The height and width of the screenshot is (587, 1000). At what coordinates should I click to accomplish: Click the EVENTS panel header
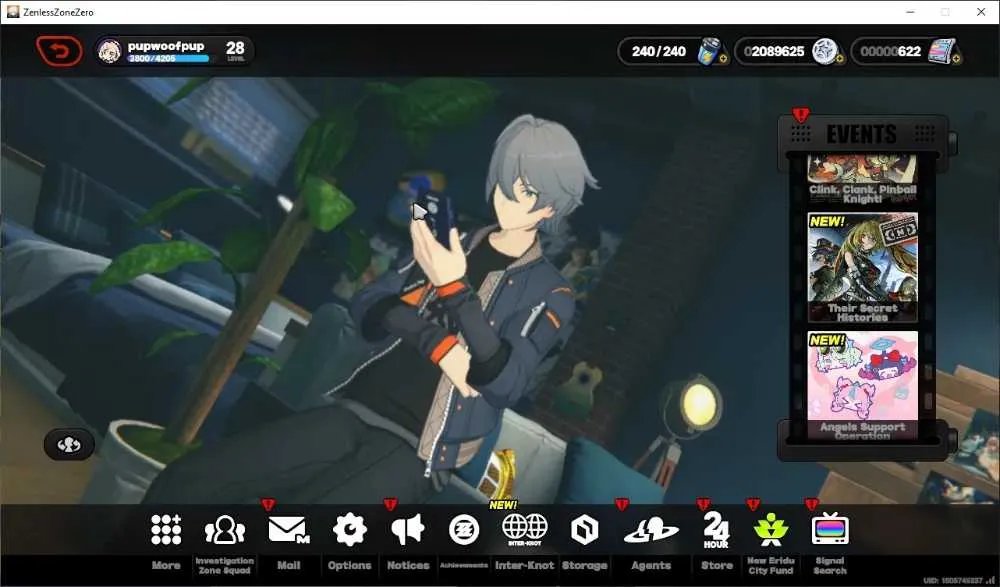(x=862, y=134)
